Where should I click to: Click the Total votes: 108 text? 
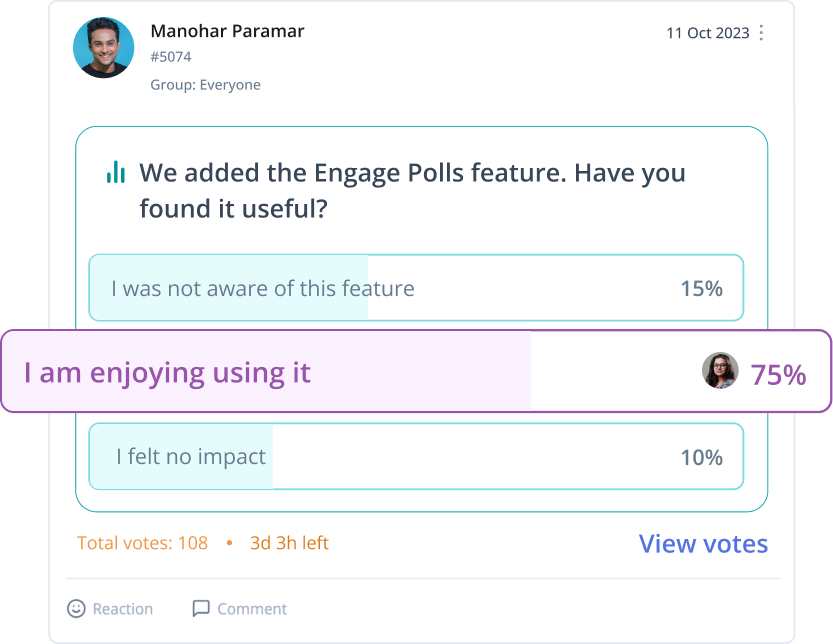pos(143,543)
